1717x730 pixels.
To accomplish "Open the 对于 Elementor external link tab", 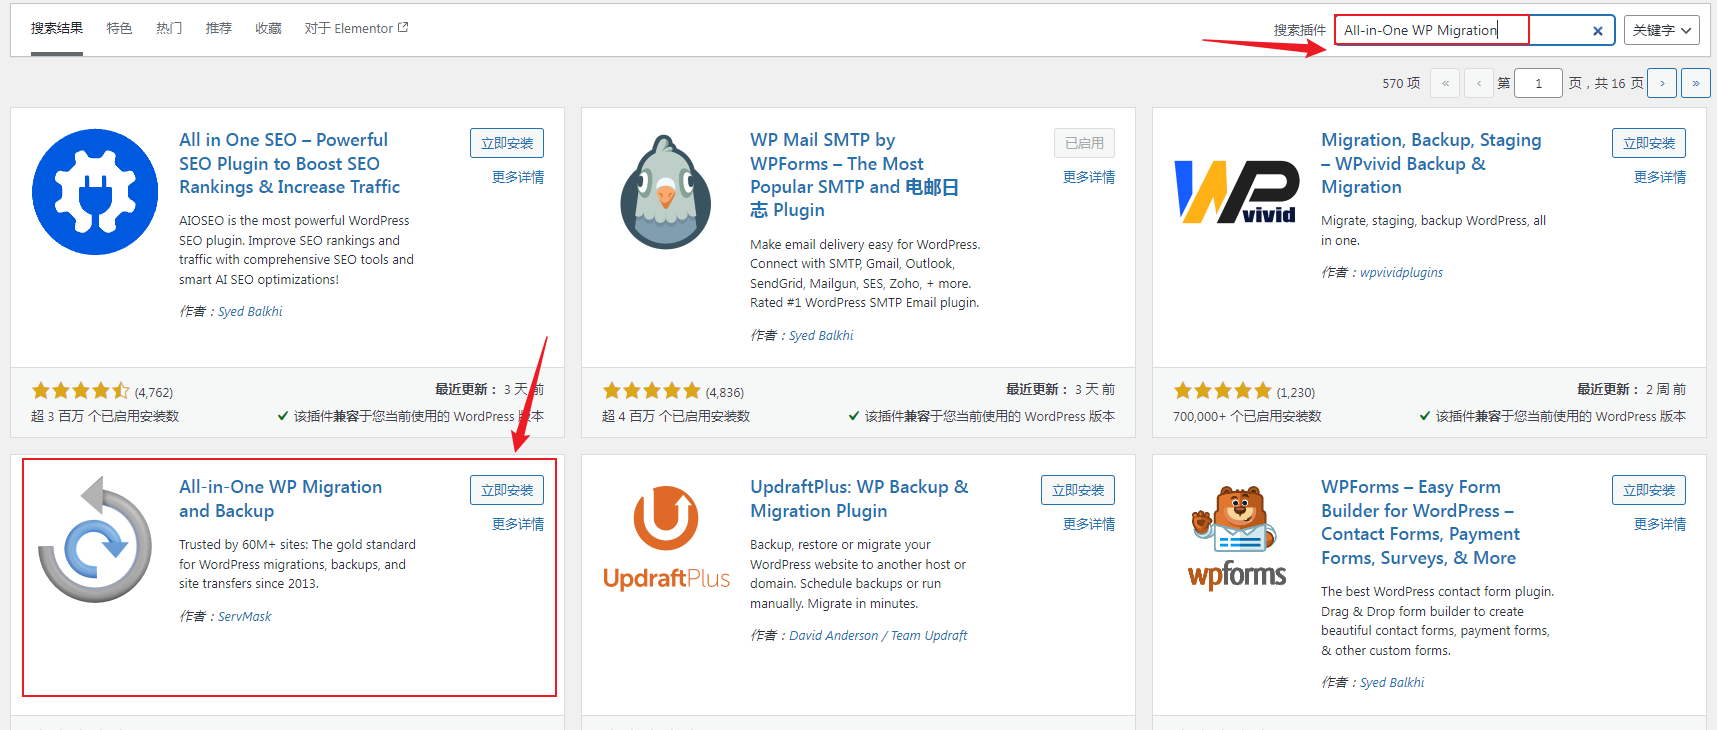I will (356, 28).
